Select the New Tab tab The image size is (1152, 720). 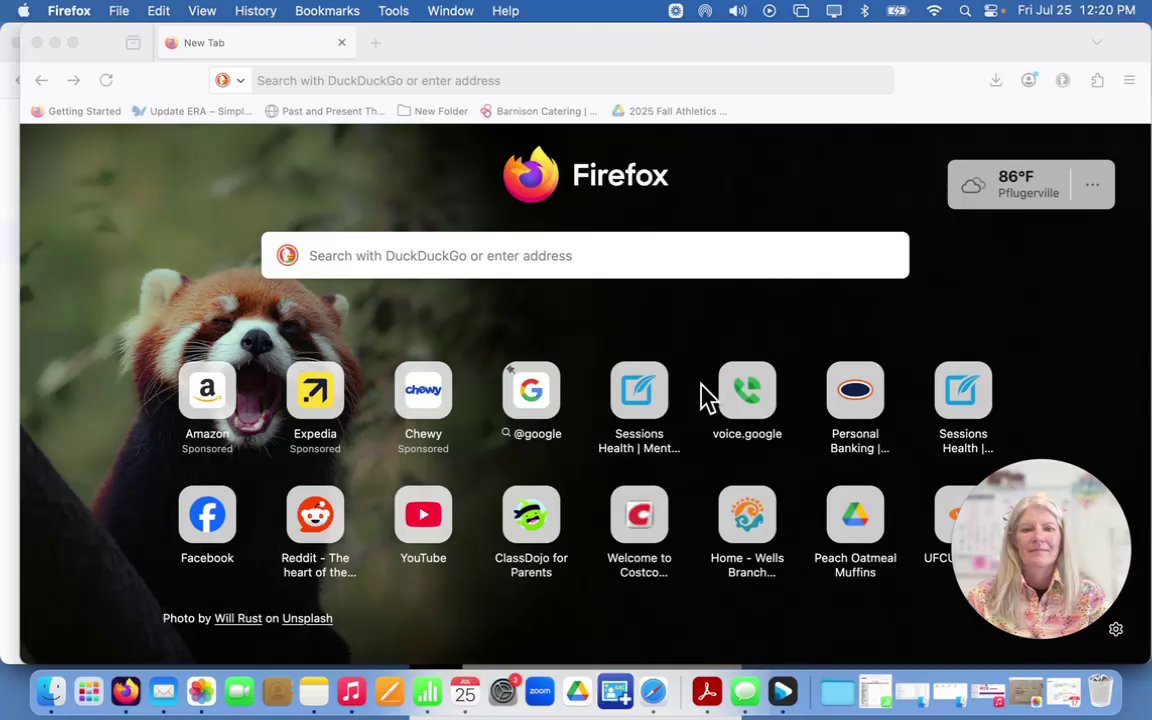pyautogui.click(x=257, y=43)
